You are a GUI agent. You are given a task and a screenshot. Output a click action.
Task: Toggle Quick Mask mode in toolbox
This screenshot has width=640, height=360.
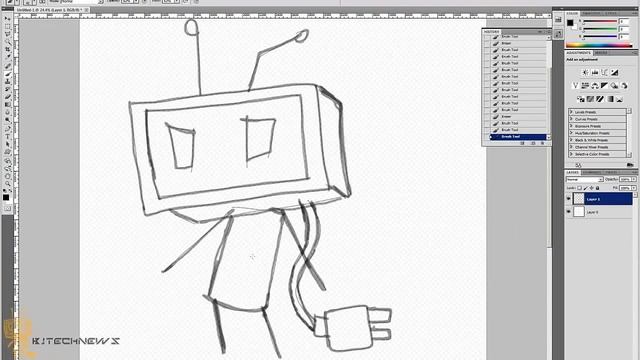7,209
